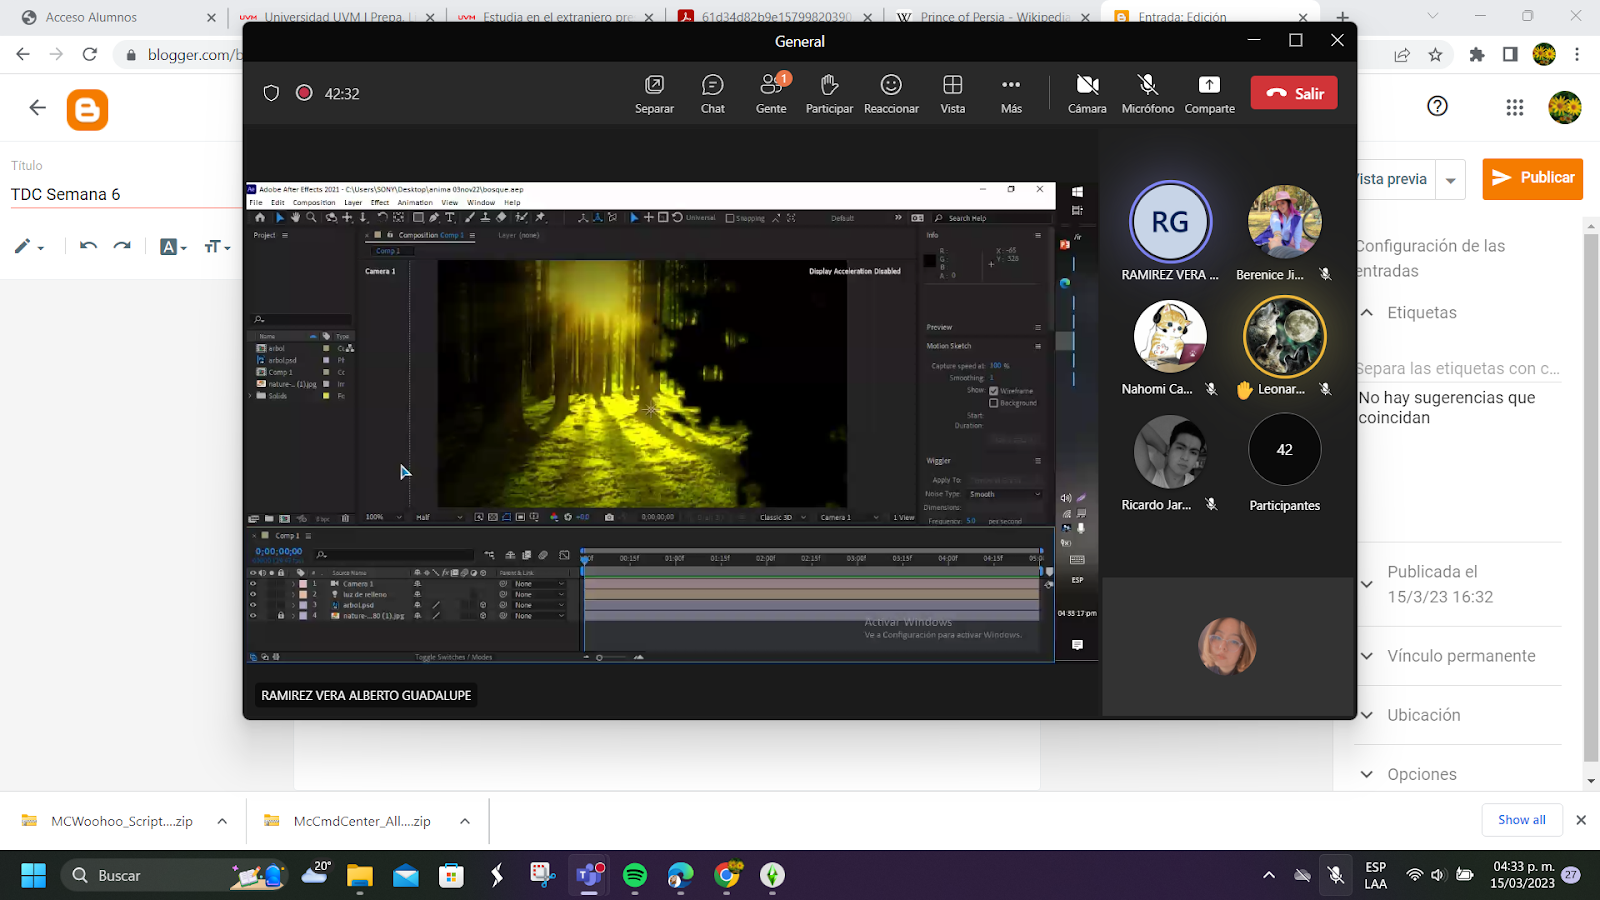Screen dimensions: 1600x900
Task: Click the Blogger sidebar vertical scrollbar
Action: [x=1591, y=497]
